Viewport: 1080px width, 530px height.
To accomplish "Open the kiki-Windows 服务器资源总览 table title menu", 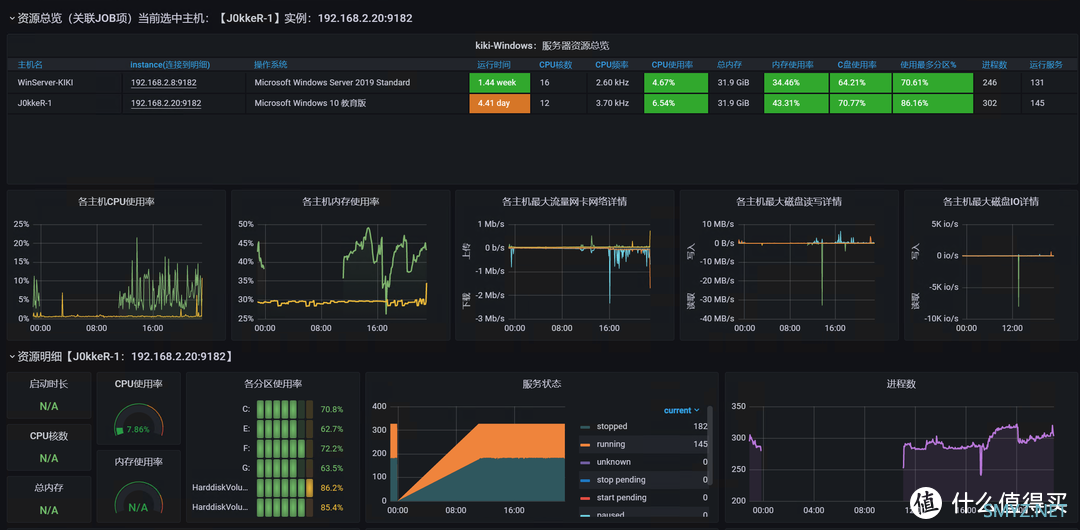I will (x=542, y=45).
